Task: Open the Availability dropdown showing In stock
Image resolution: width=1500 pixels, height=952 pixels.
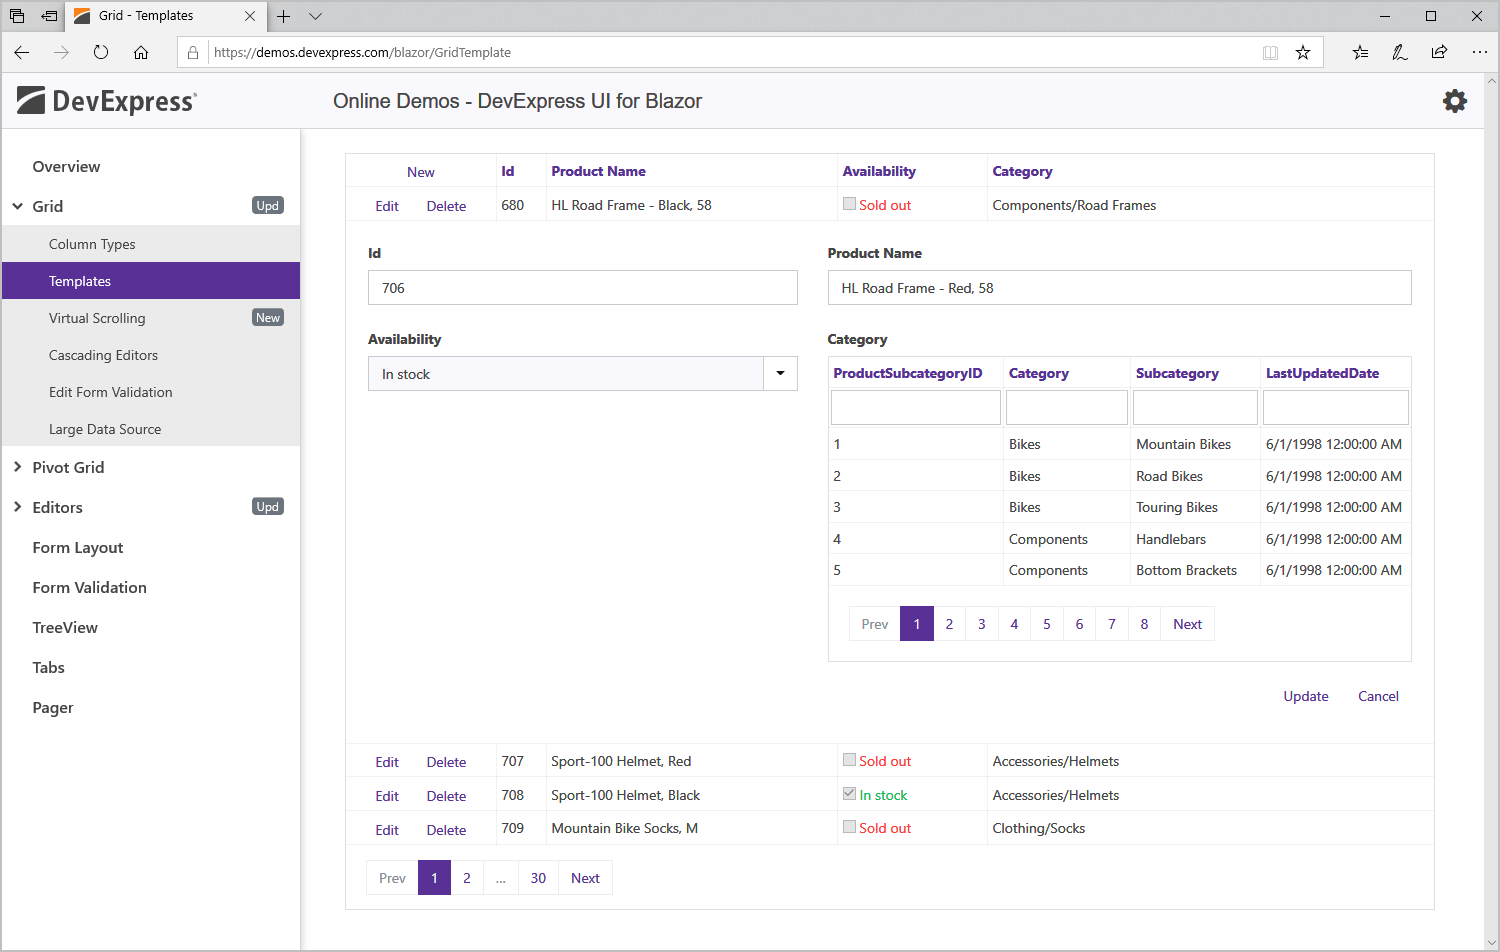Action: (x=779, y=372)
